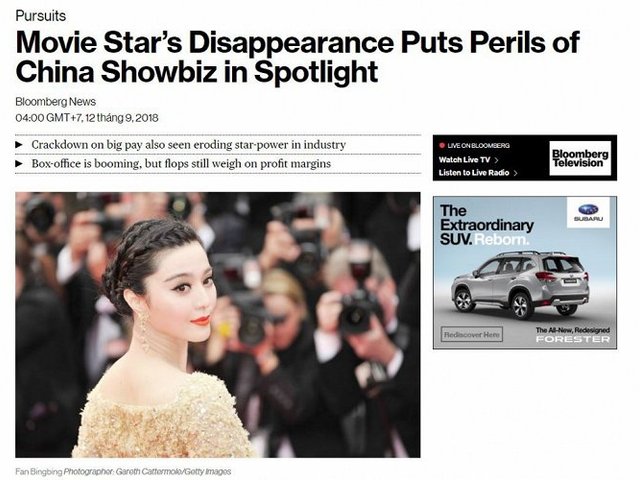The width and height of the screenshot is (640, 480).
Task: Click the article headline about Movie Star's Disappearance
Action: point(297,57)
